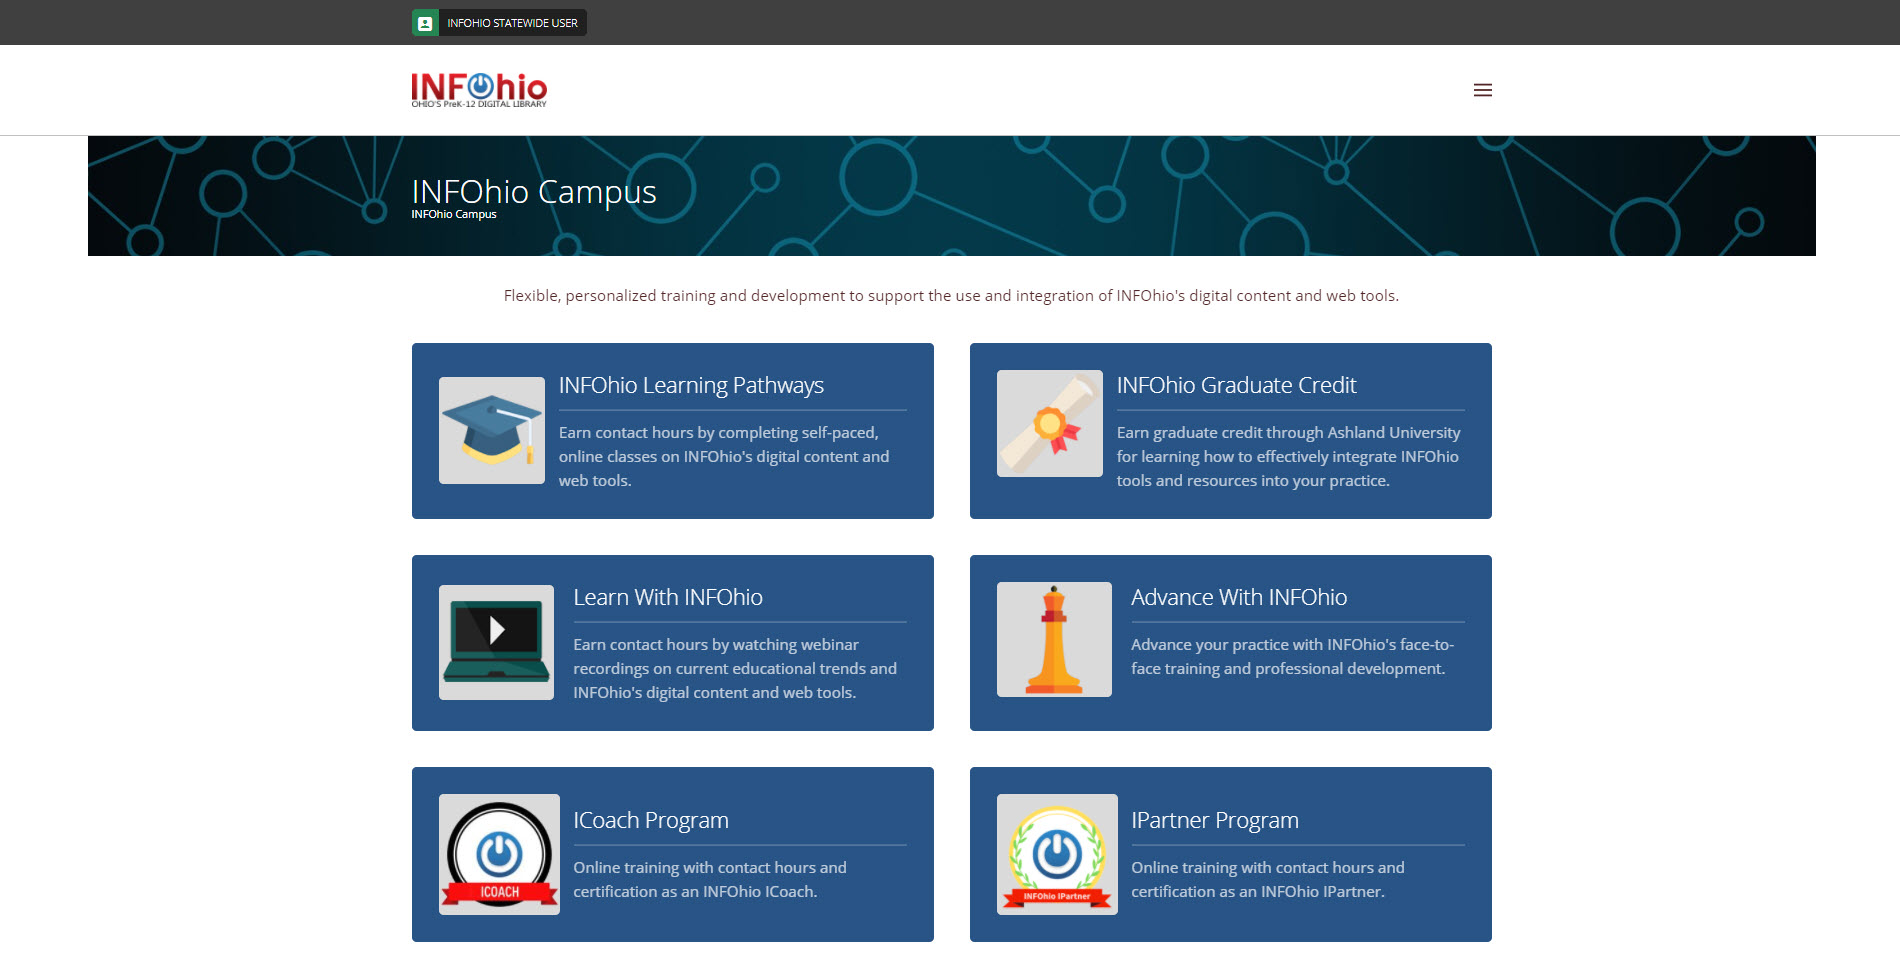
Task: Click the 'Flexible, personalized training' tagline text
Action: coord(951,296)
